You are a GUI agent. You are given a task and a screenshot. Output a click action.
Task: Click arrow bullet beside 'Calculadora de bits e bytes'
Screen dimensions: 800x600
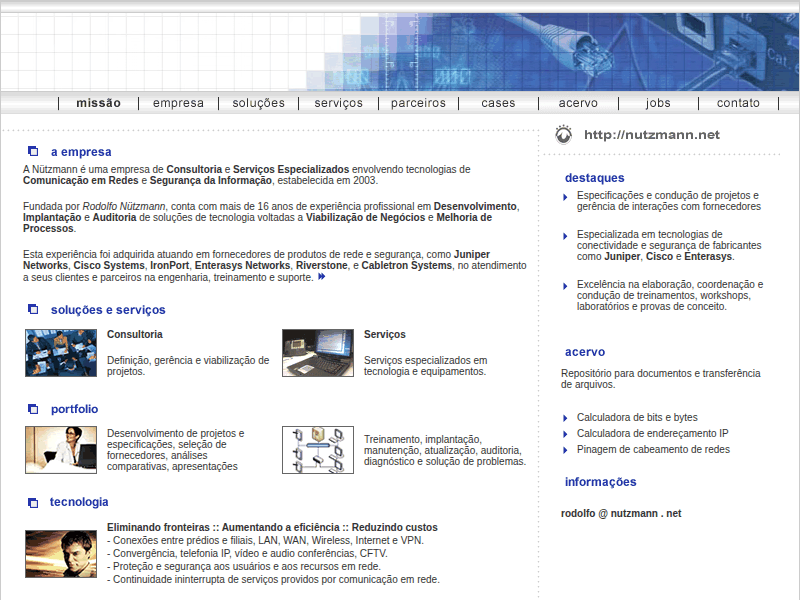coord(565,418)
